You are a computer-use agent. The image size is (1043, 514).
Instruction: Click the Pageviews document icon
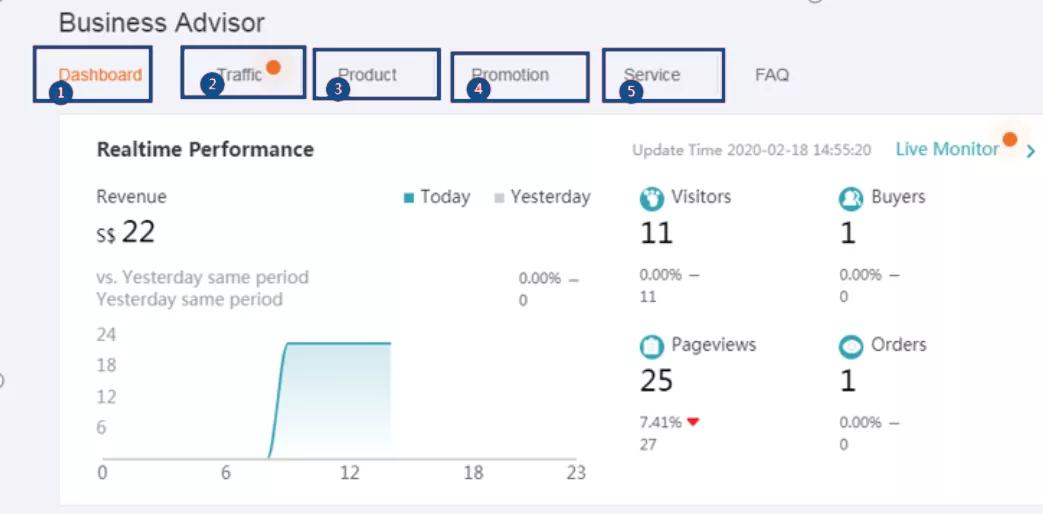[651, 346]
